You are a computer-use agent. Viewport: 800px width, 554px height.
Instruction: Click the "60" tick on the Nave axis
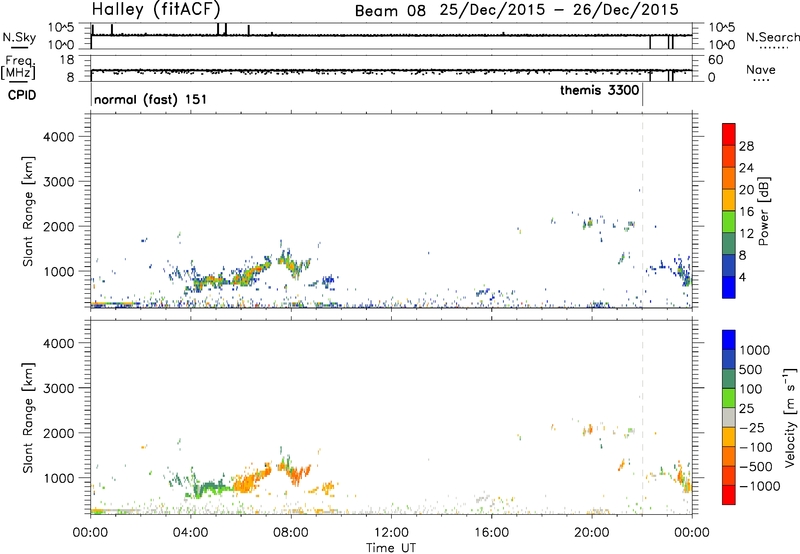click(x=716, y=60)
